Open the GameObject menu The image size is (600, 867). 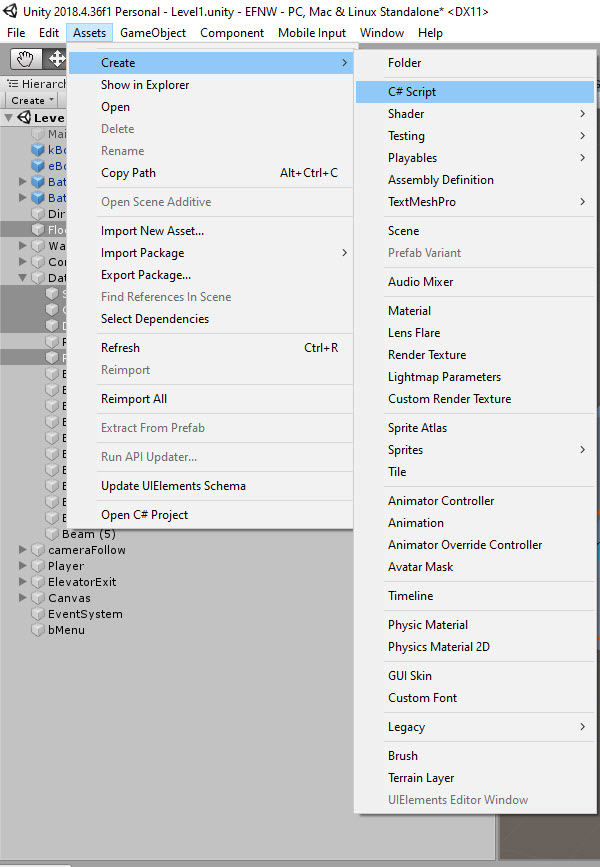(153, 33)
